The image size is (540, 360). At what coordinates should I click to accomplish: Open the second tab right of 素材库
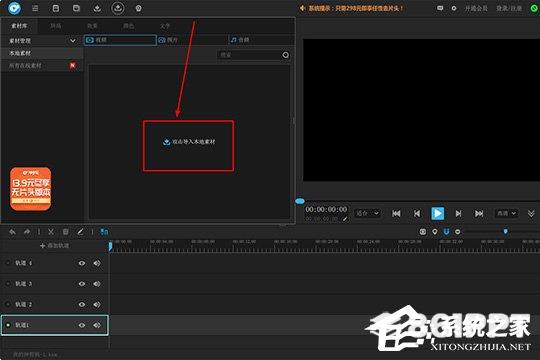(x=92, y=26)
